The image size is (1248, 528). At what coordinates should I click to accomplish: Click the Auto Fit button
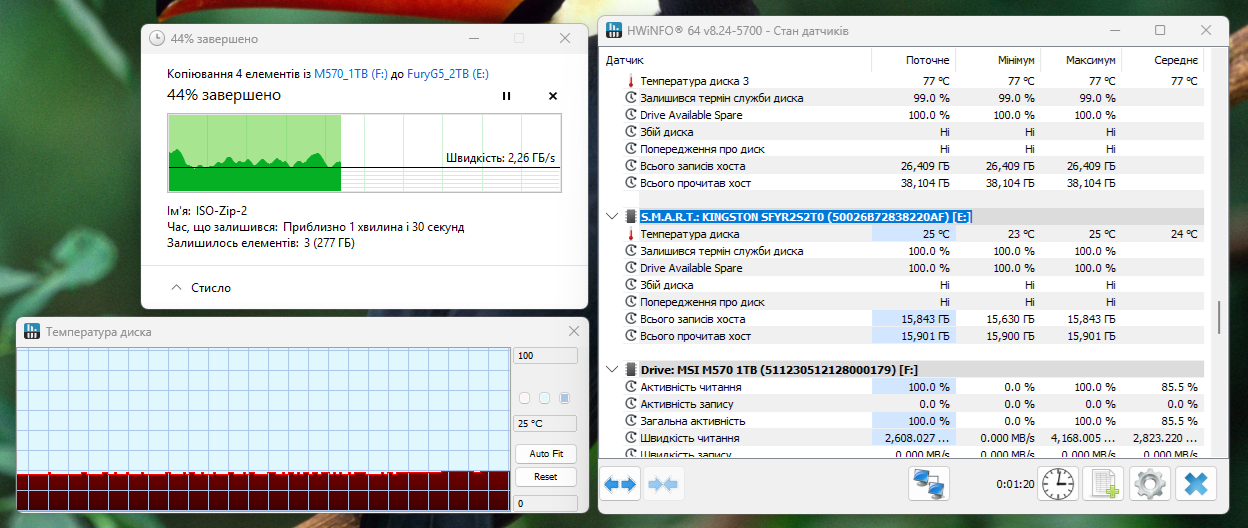[545, 454]
